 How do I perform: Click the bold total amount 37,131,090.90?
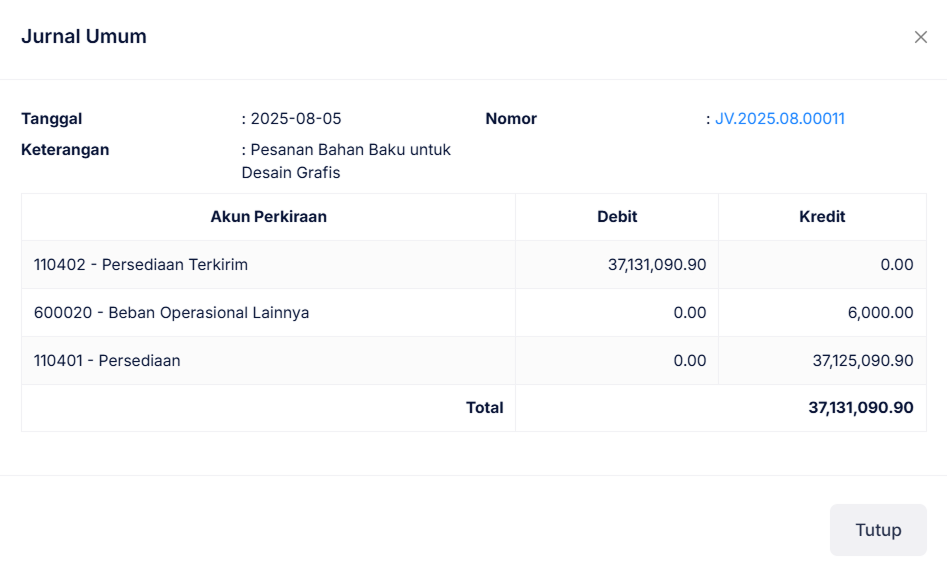pos(860,408)
